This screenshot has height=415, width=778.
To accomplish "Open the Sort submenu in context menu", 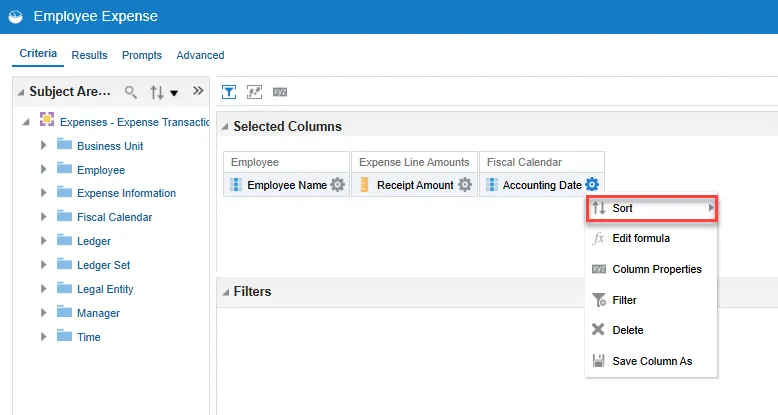I will 651,208.
